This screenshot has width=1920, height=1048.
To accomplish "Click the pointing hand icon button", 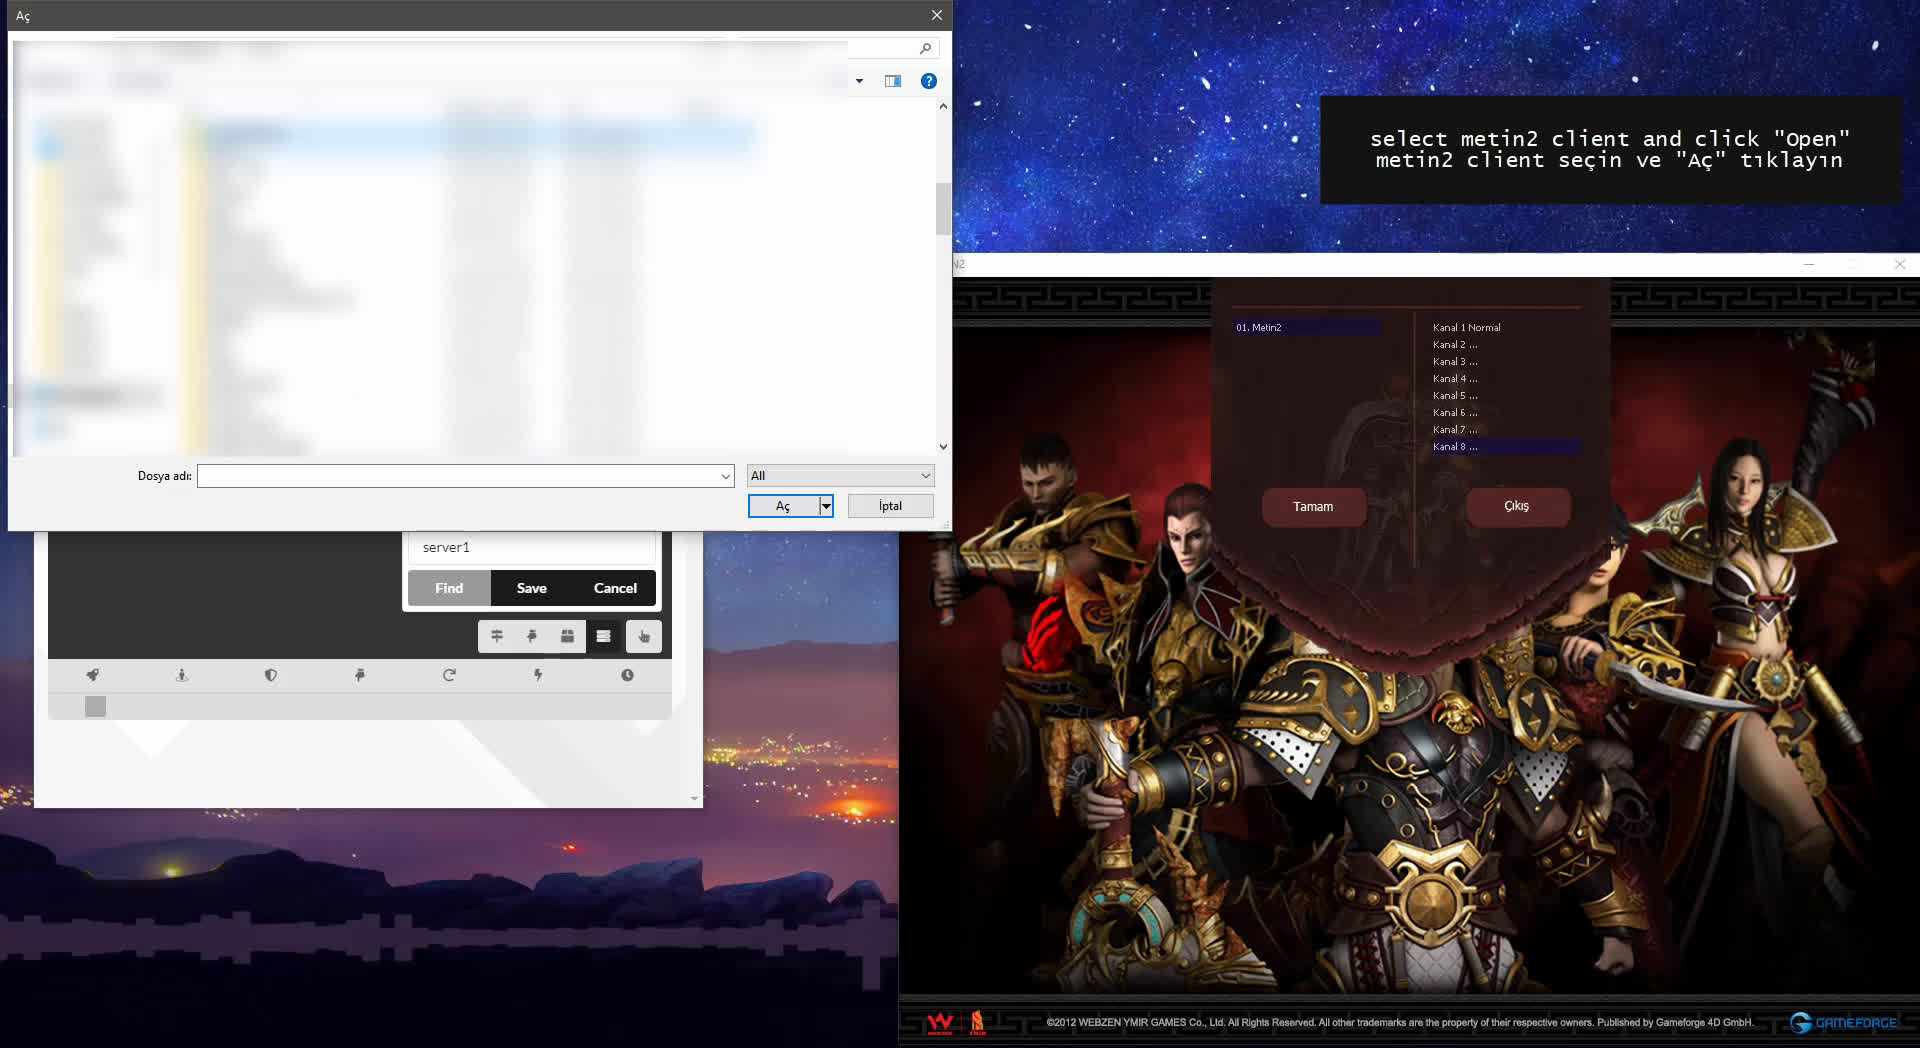I will [644, 636].
